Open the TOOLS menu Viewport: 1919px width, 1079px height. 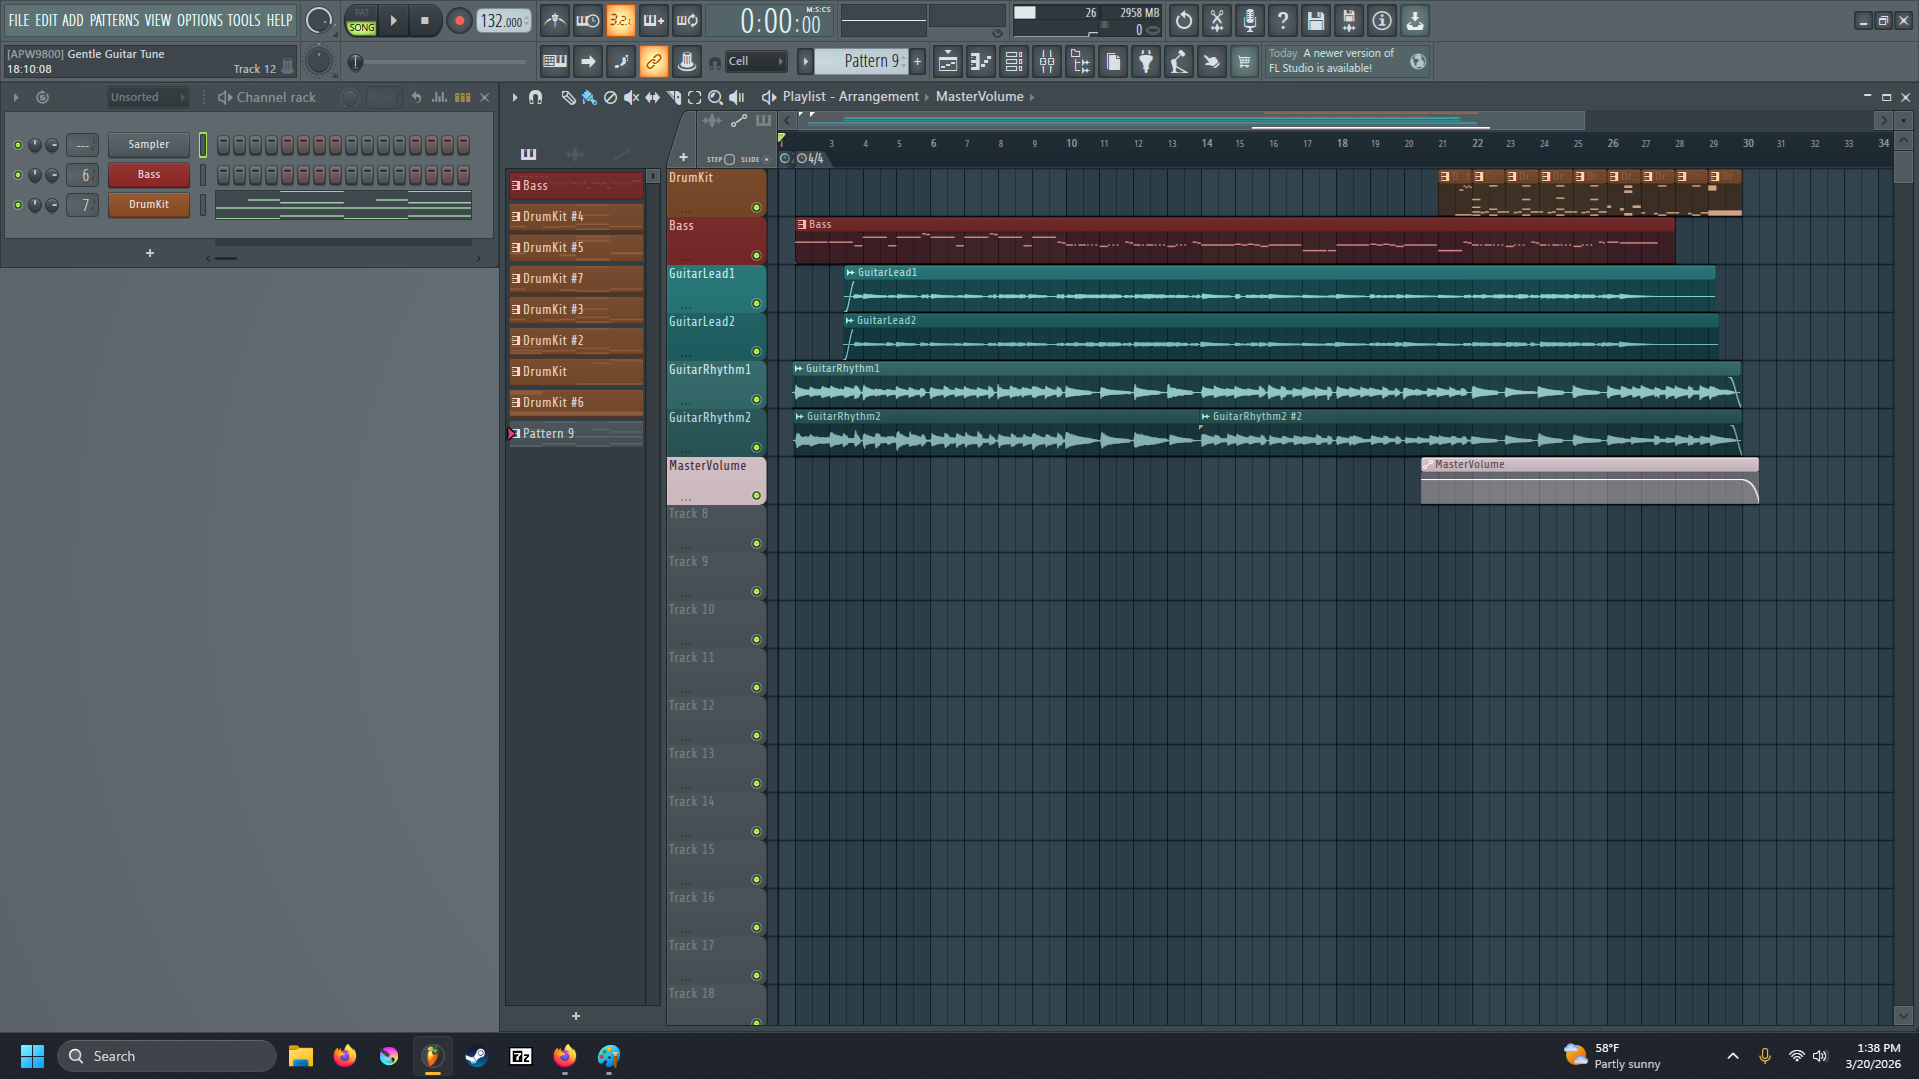pyautogui.click(x=243, y=20)
